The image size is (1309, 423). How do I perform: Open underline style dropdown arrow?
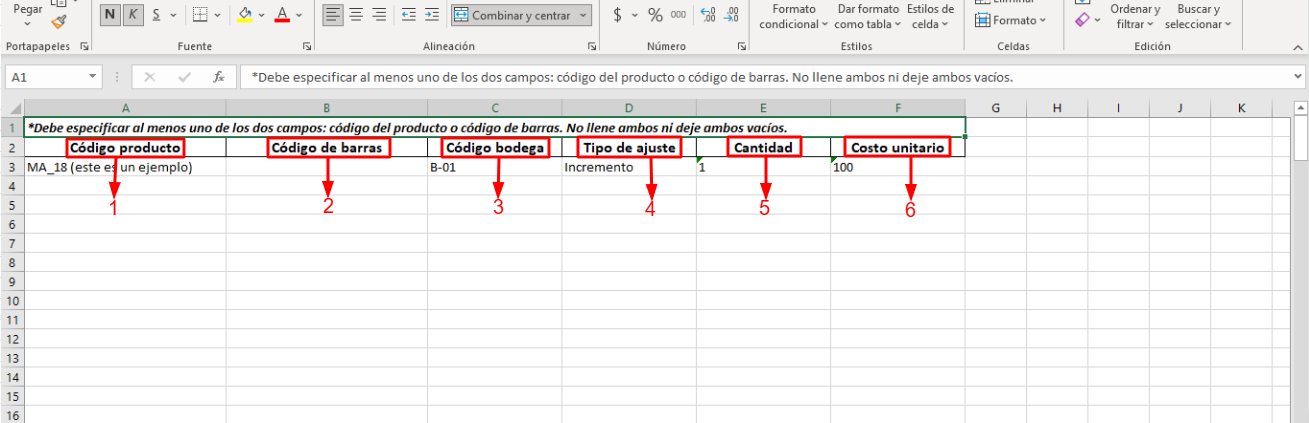[173, 15]
